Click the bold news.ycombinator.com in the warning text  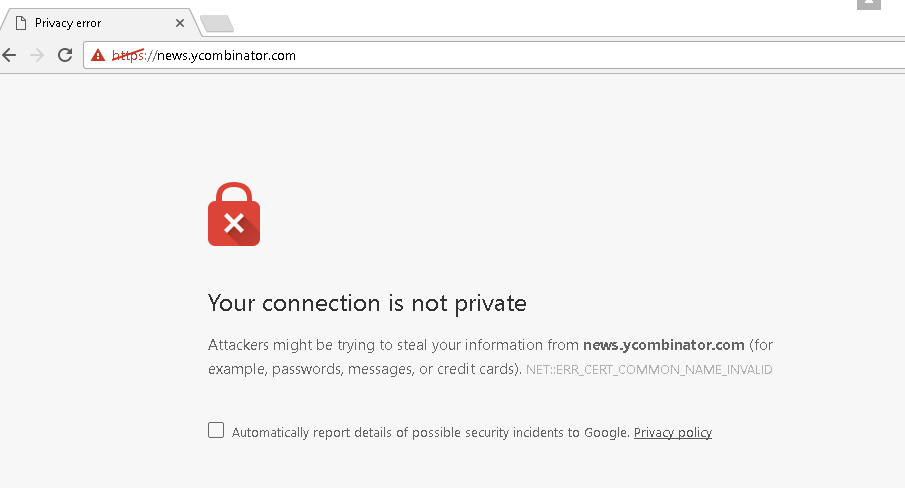[x=663, y=345]
